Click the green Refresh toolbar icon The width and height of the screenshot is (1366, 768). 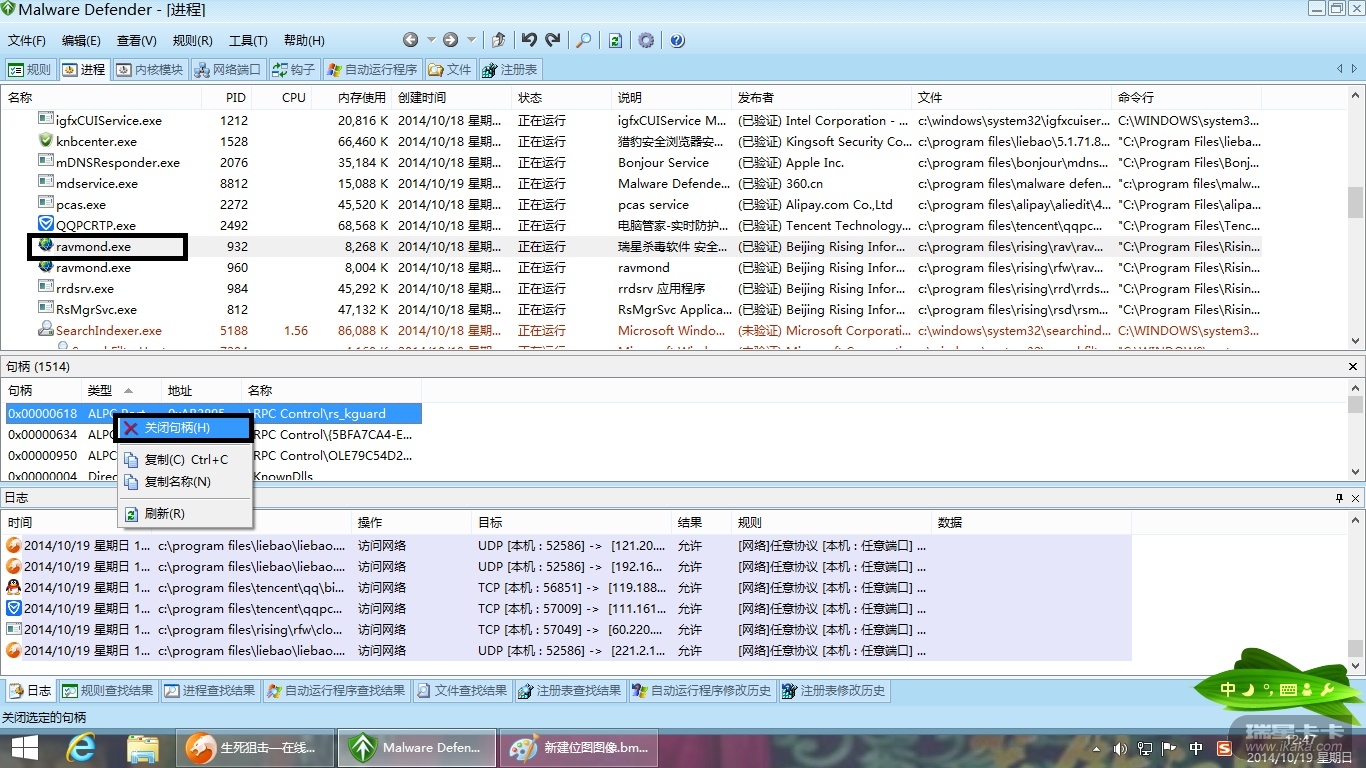click(x=616, y=40)
